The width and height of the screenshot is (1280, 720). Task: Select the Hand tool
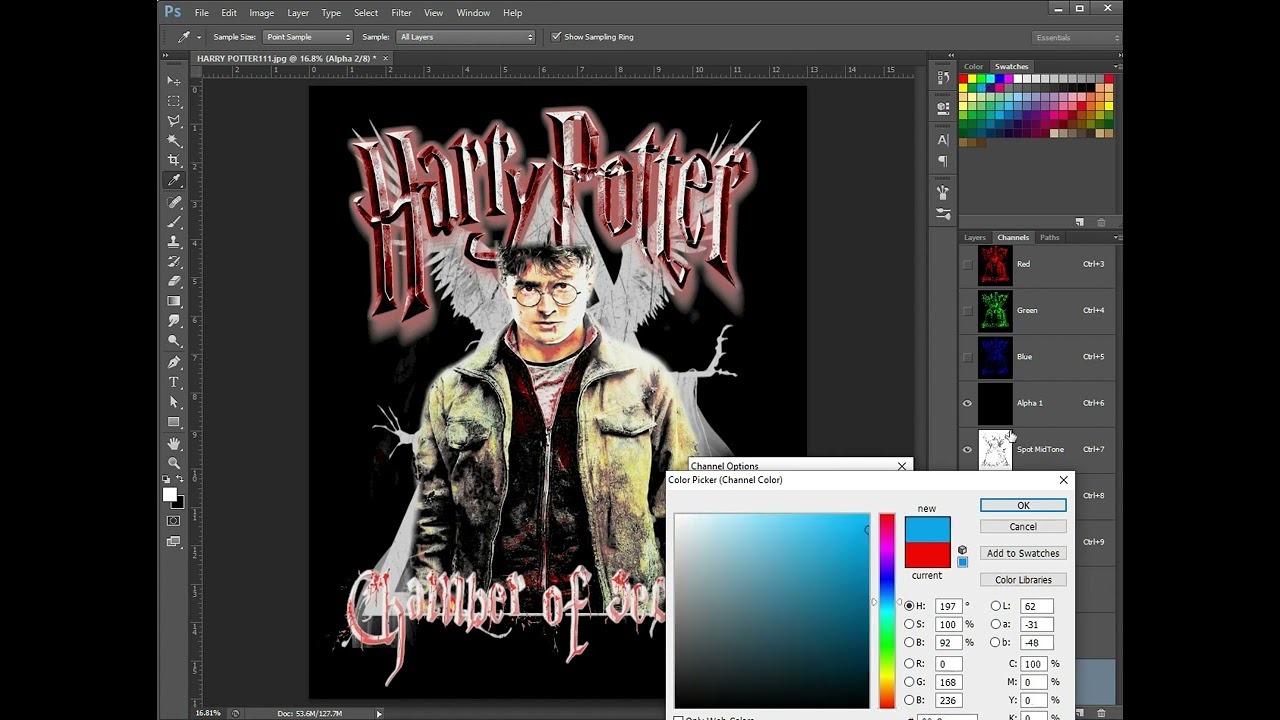174,443
